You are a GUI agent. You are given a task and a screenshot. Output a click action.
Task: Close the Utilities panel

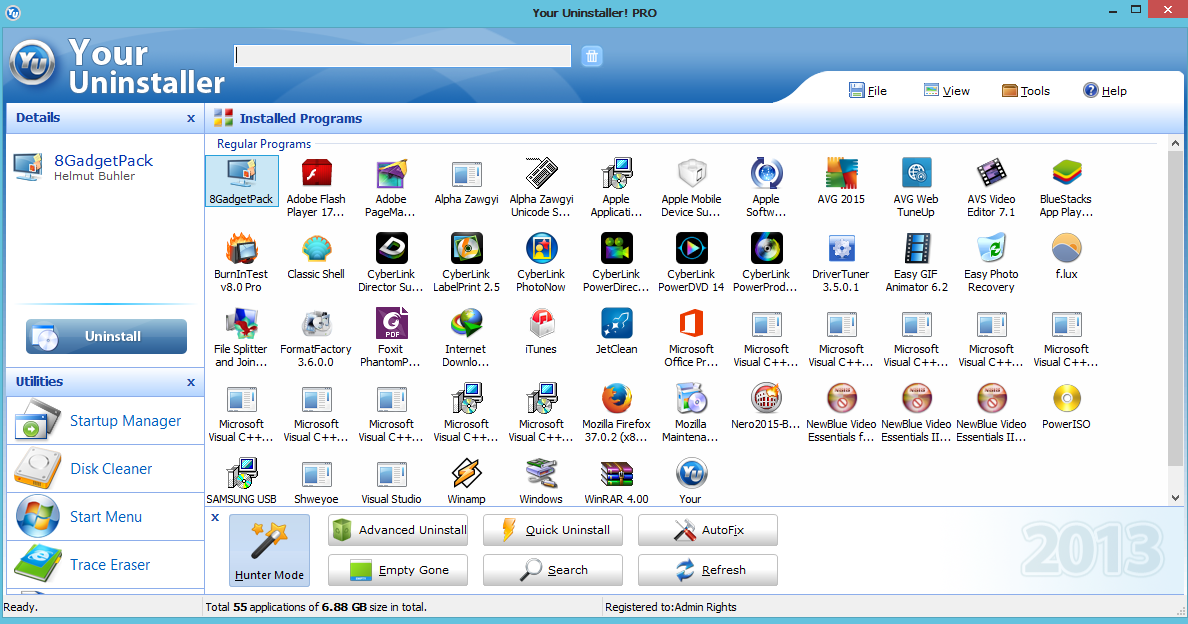tap(191, 382)
